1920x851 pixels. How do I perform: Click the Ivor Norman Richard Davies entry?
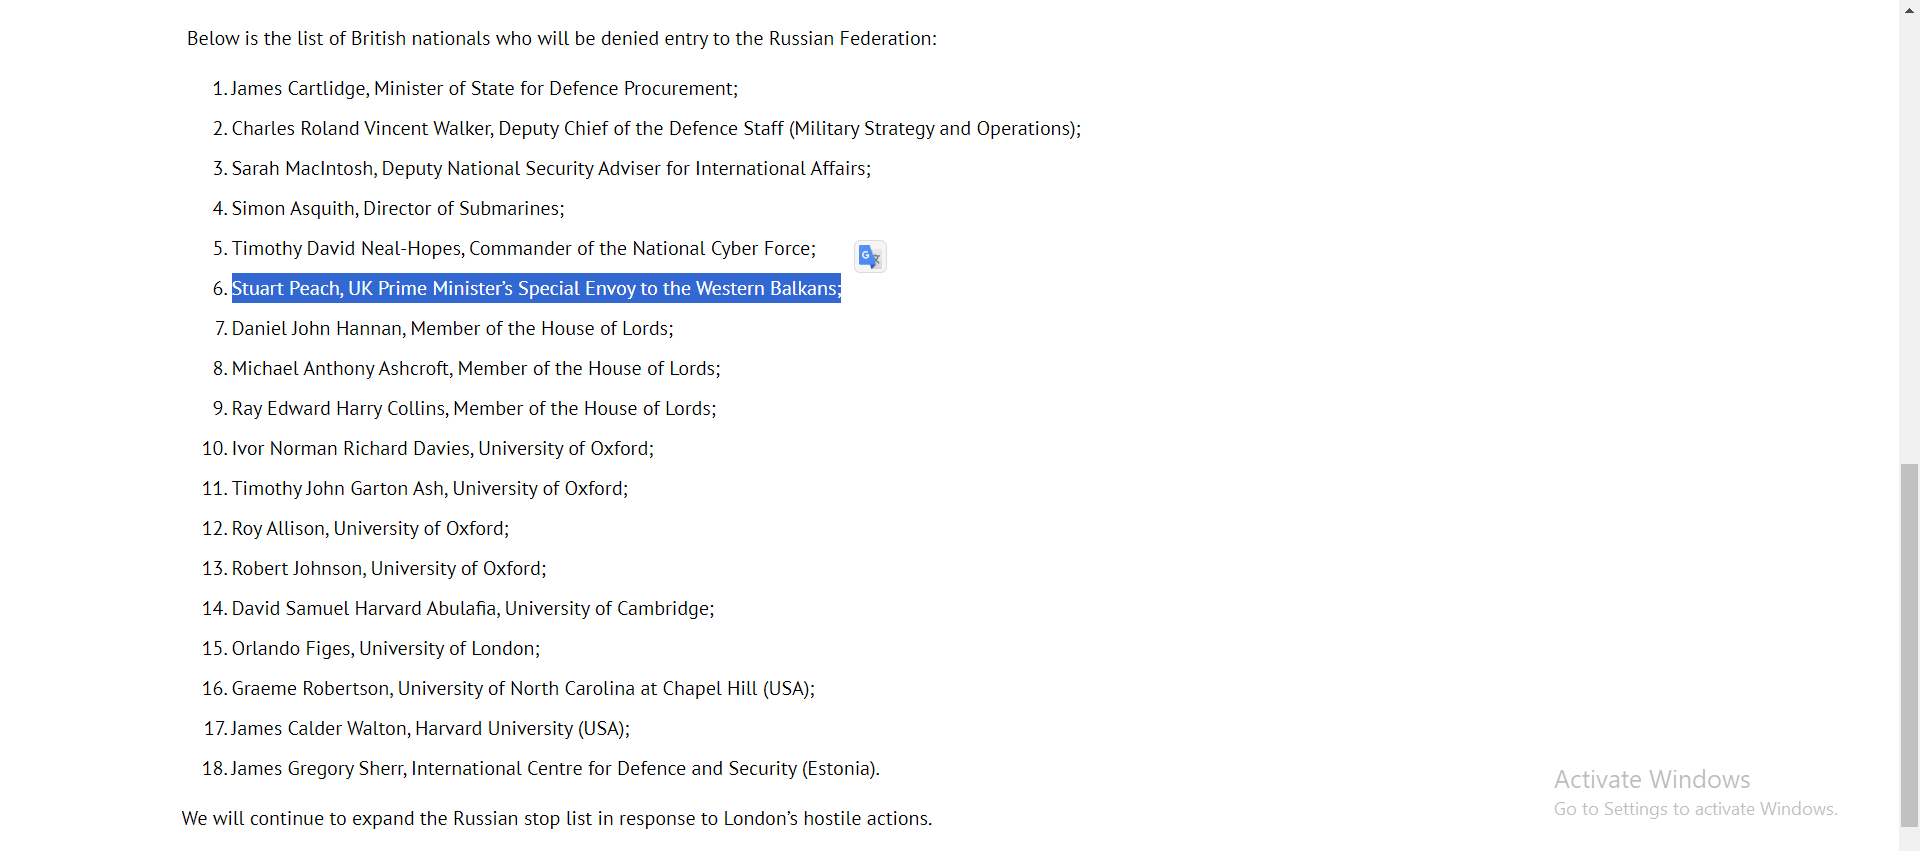click(x=442, y=449)
